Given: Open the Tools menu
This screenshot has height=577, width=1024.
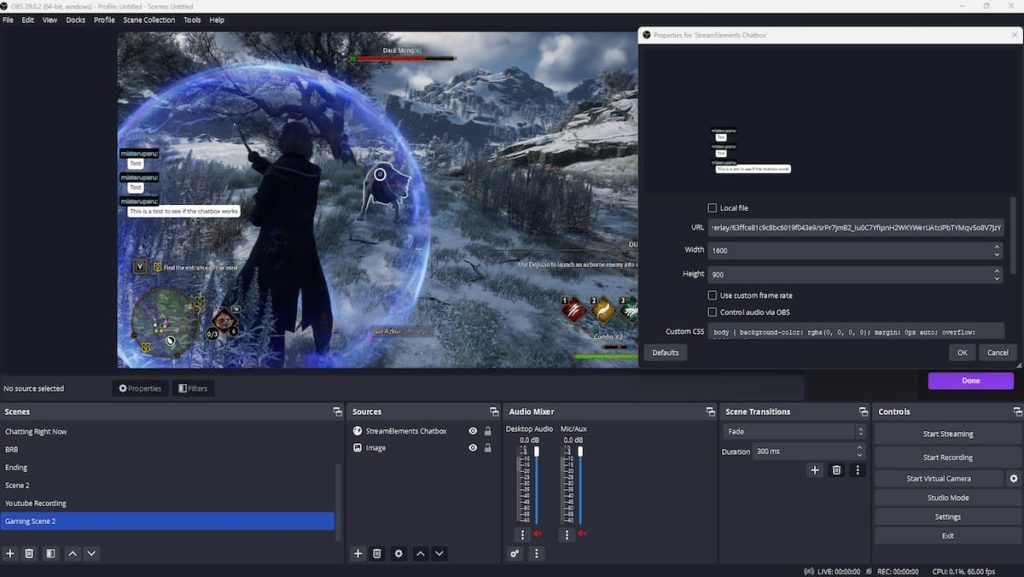Looking at the screenshot, I should coord(192,20).
